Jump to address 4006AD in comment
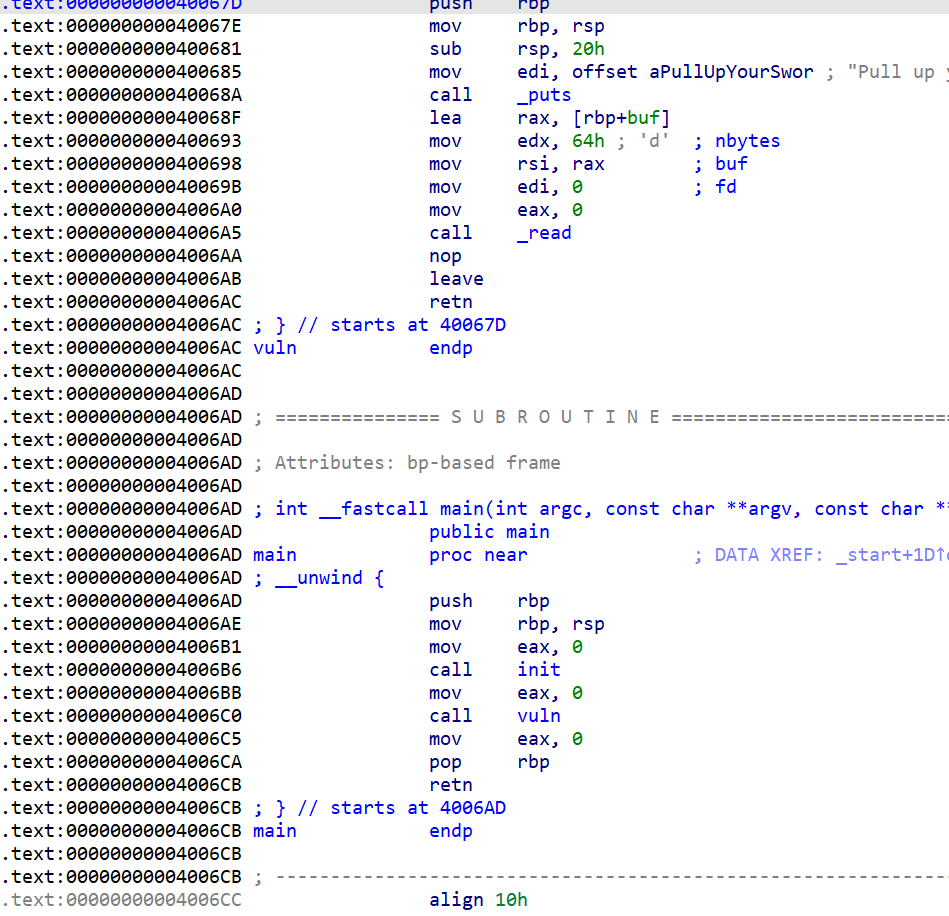 (473, 808)
